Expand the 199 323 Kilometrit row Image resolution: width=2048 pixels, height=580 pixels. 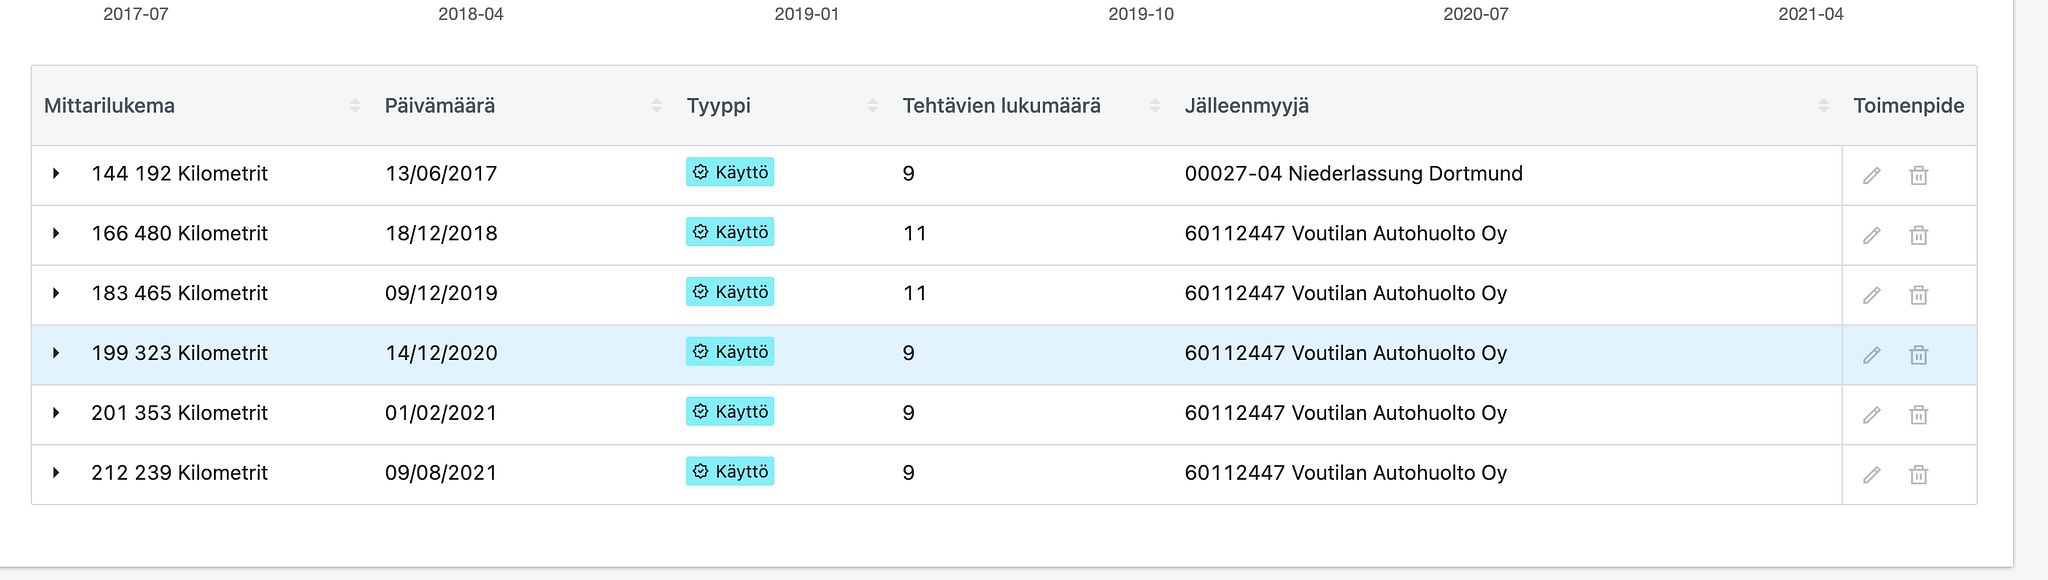pos(56,353)
